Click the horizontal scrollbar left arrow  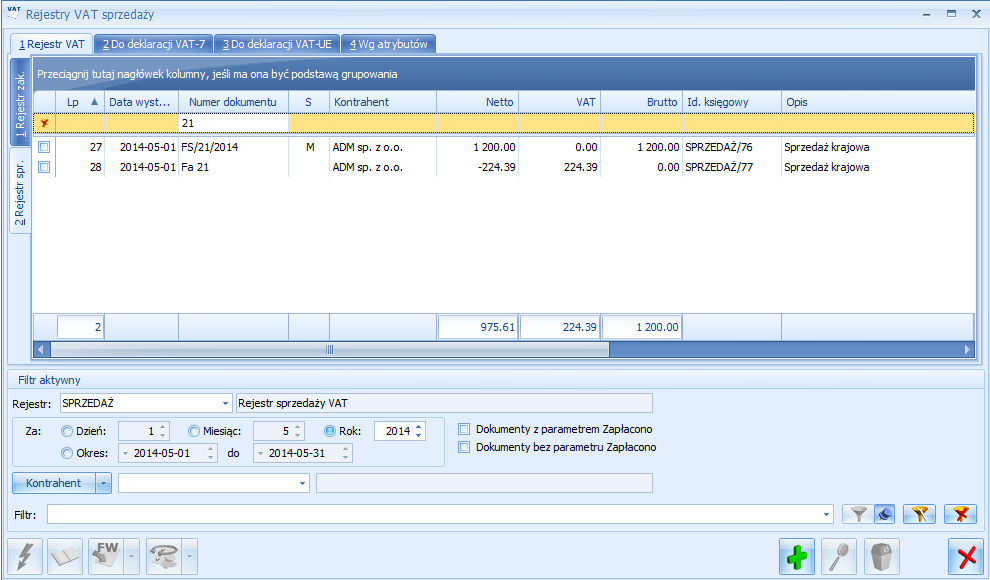click(x=41, y=350)
